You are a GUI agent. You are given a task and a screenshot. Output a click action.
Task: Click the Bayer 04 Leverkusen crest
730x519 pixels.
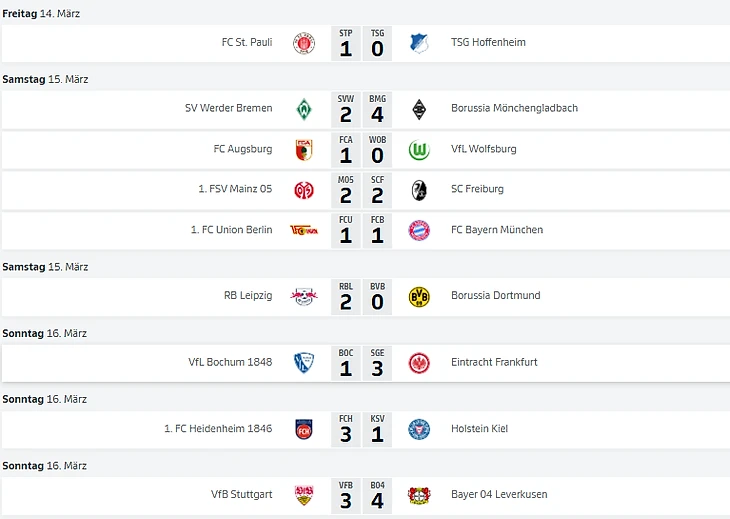point(419,496)
